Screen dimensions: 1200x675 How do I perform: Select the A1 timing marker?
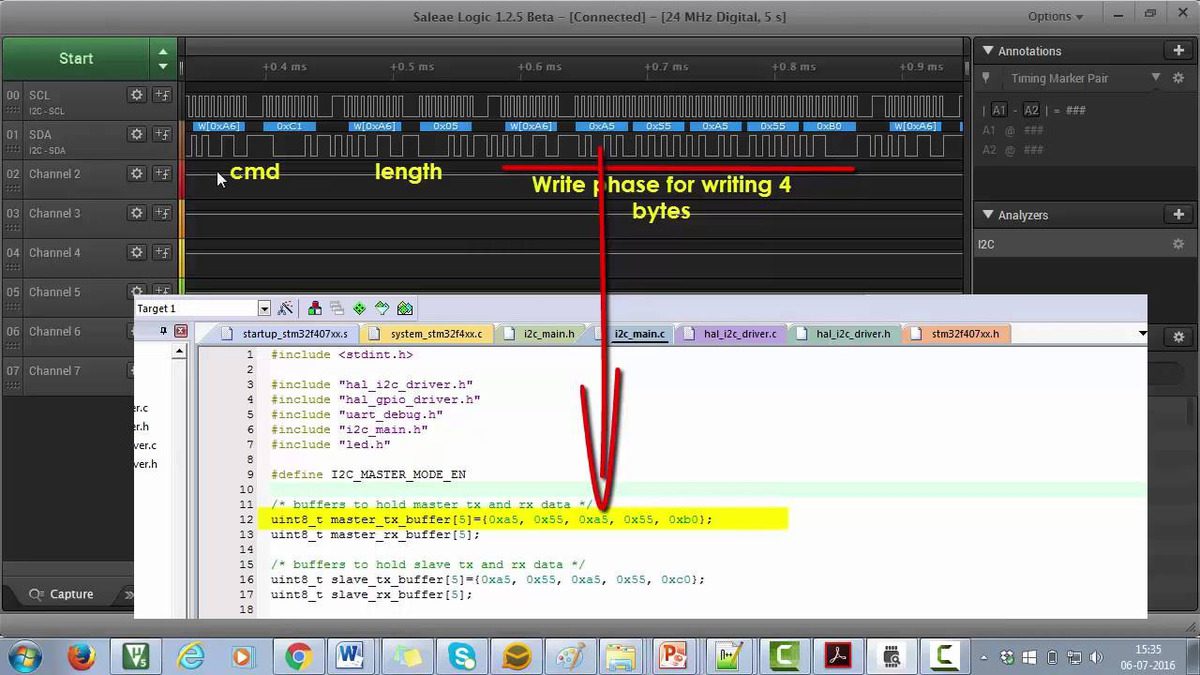999,111
